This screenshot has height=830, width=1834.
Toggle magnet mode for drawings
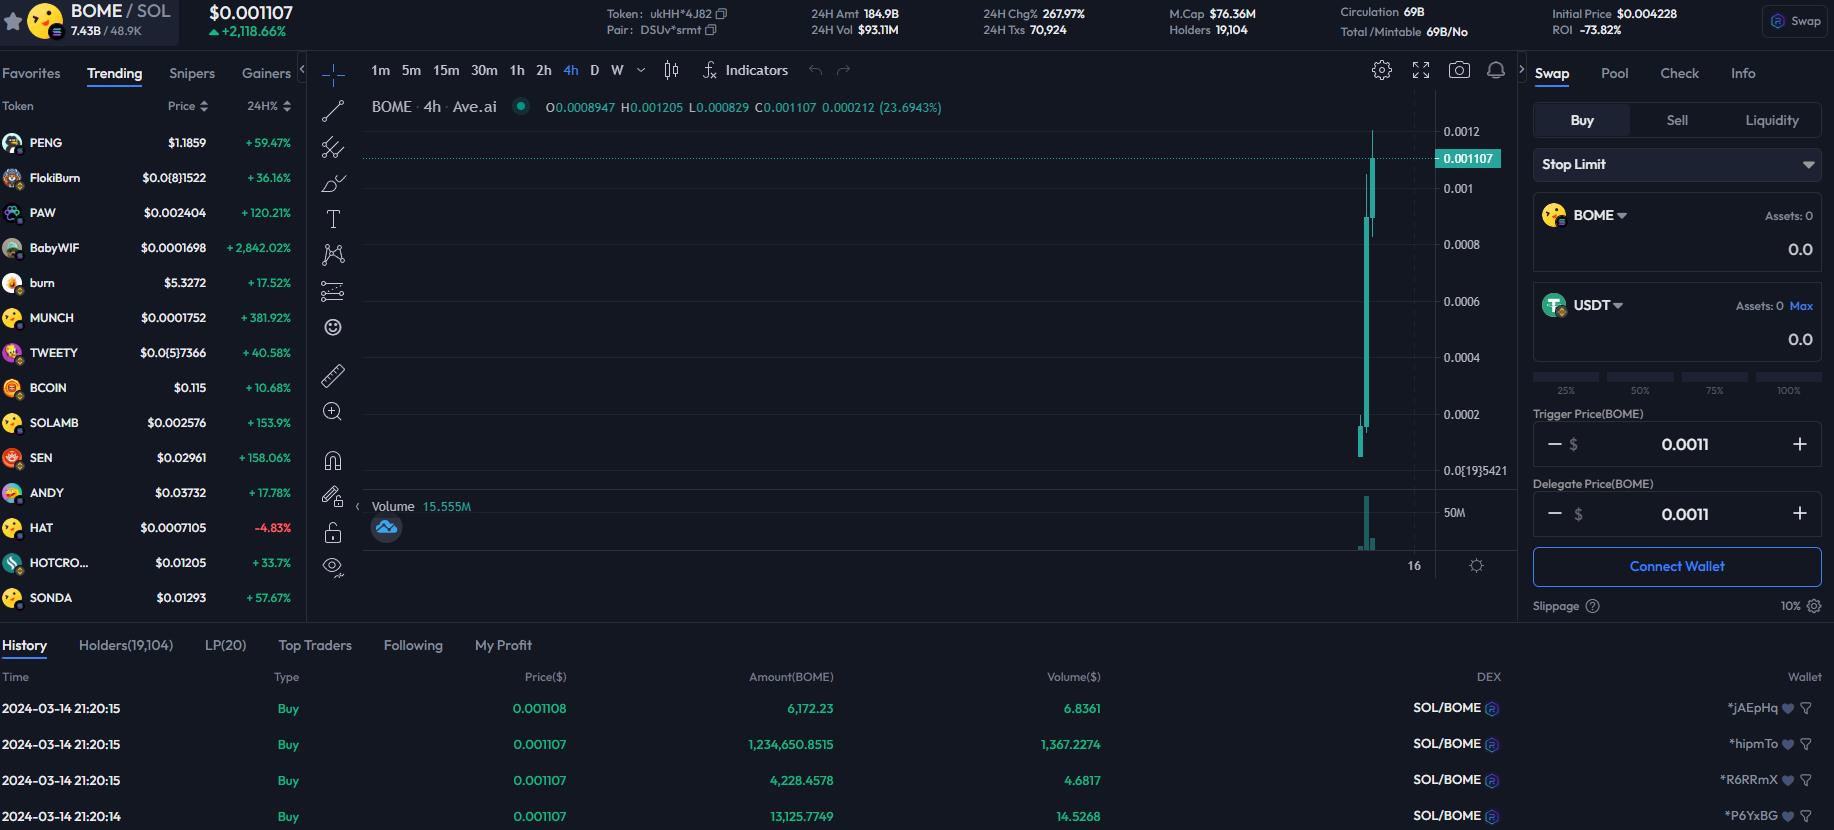click(333, 460)
